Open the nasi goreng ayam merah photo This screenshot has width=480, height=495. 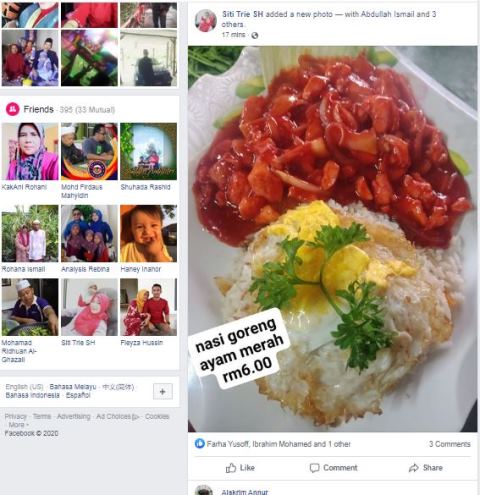(x=333, y=239)
